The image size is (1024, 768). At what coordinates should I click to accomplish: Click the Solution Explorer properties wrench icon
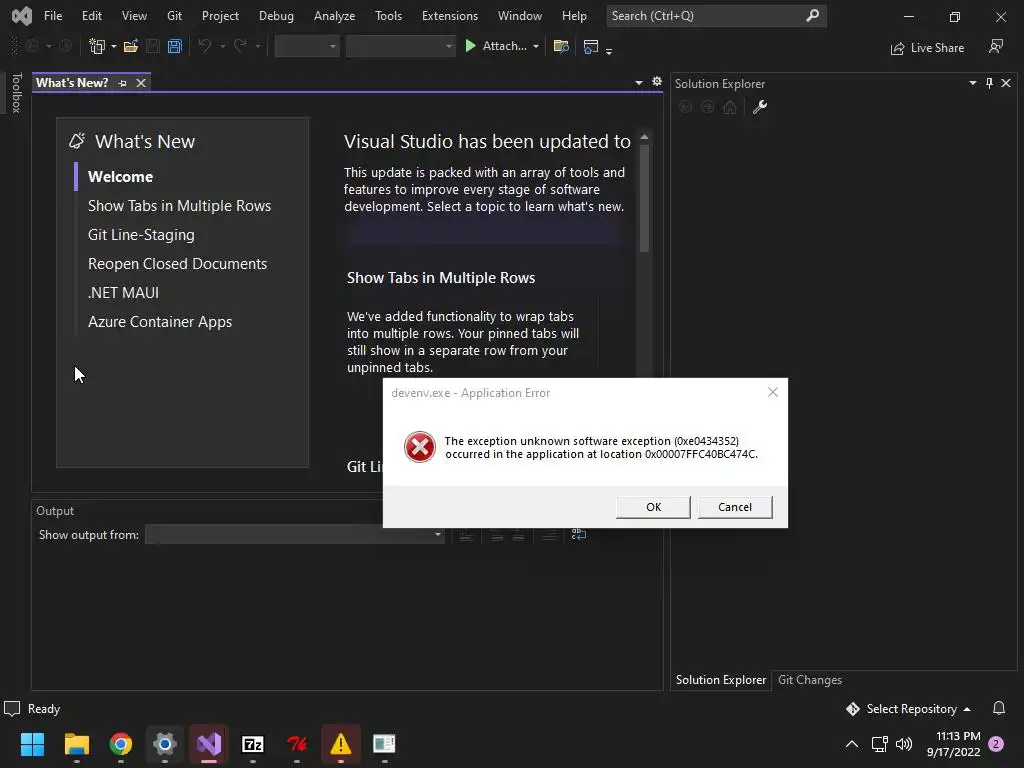pyautogui.click(x=760, y=107)
